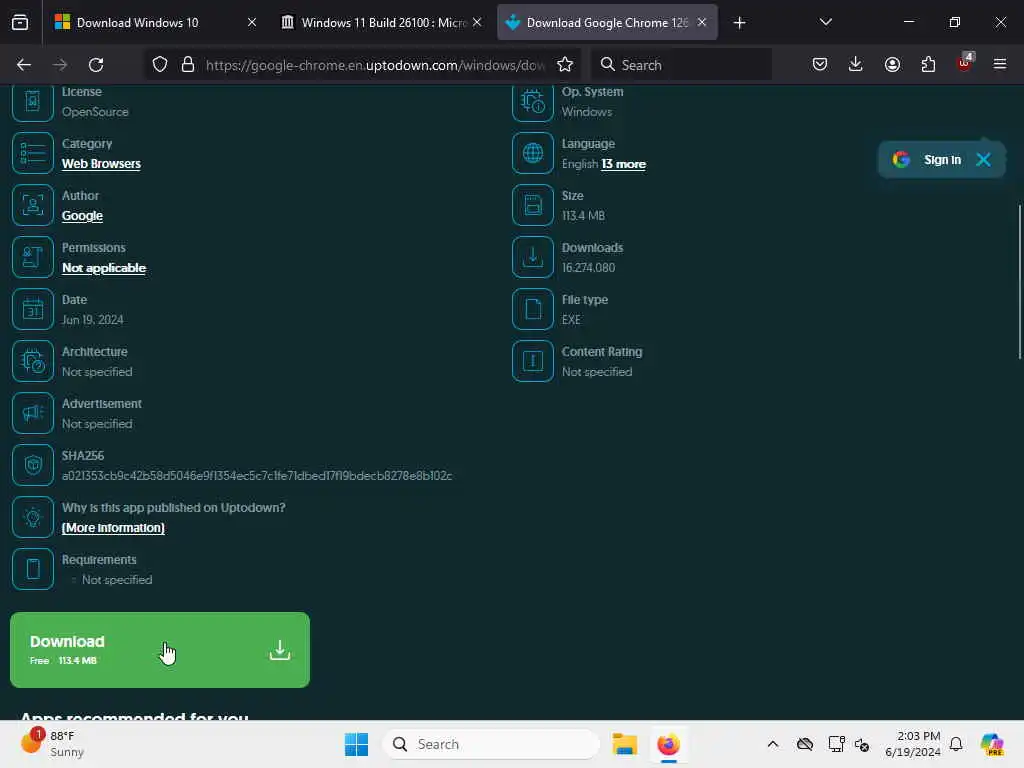
Task: Click the lightbulb icon beside Uptodown question
Action: point(33,517)
